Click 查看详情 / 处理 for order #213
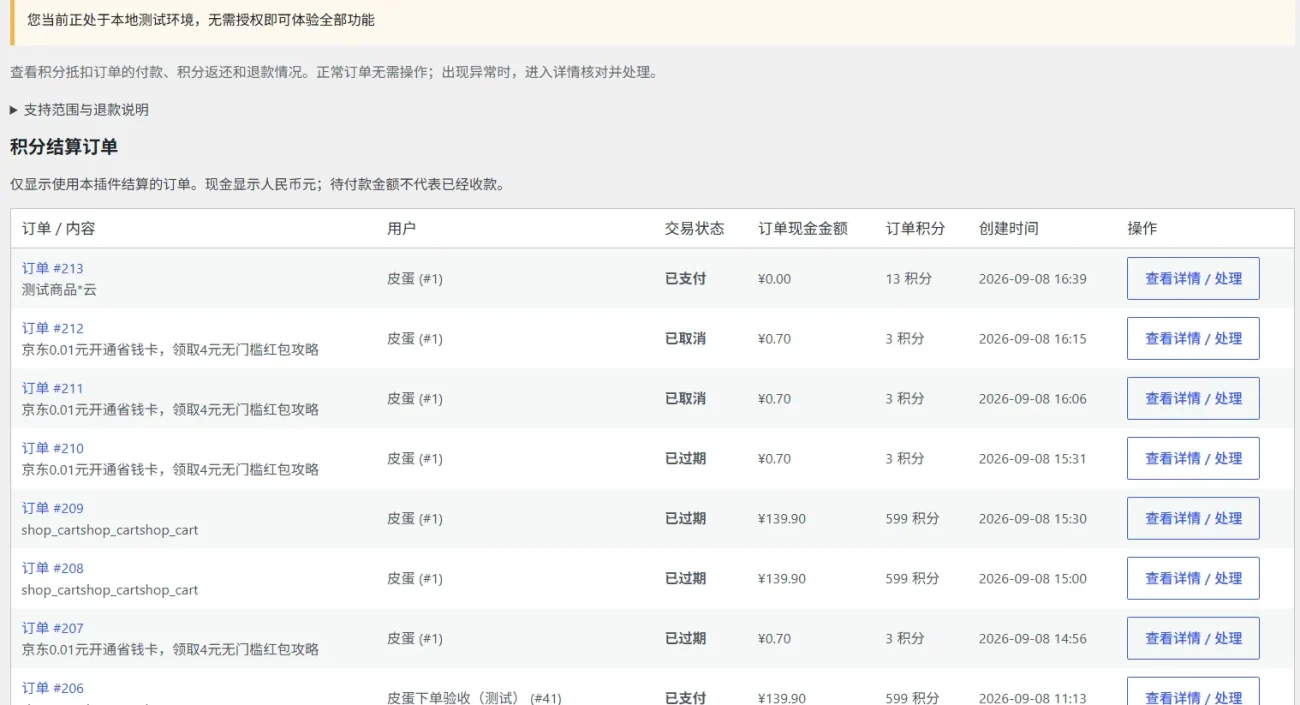The image size is (1300, 705). pos(1193,279)
